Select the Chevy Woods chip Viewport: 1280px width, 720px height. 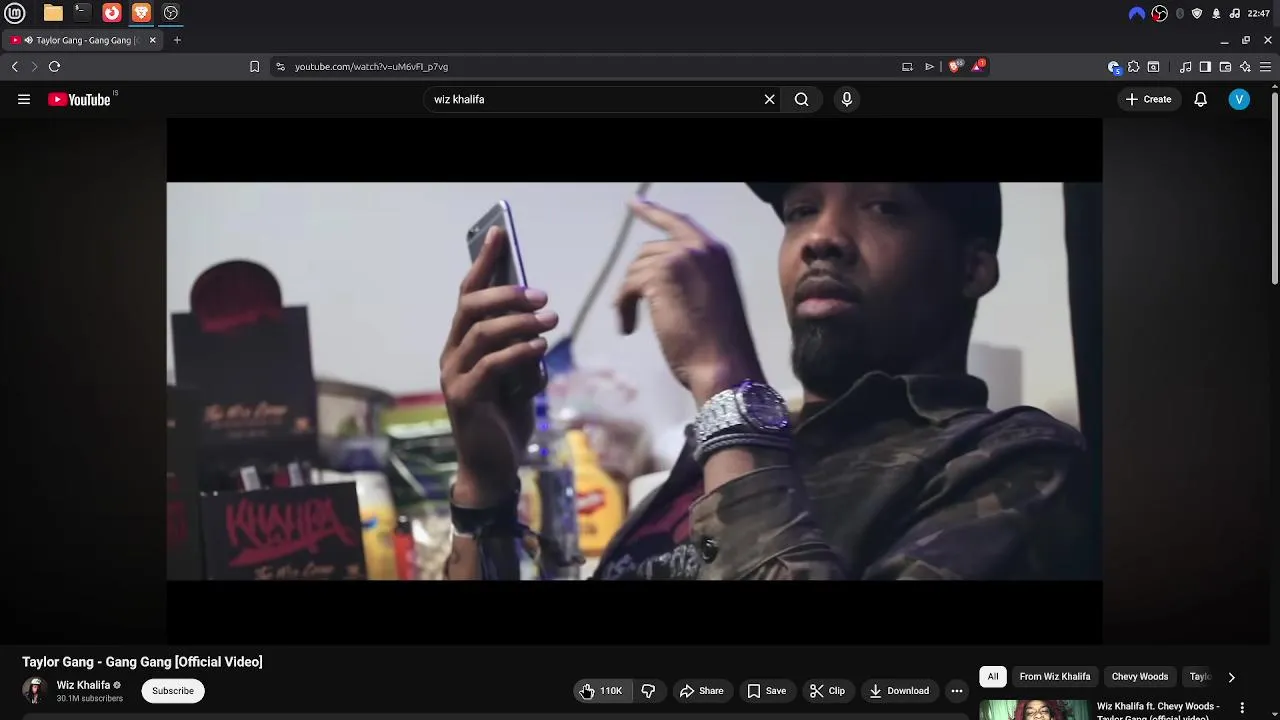click(x=1140, y=677)
